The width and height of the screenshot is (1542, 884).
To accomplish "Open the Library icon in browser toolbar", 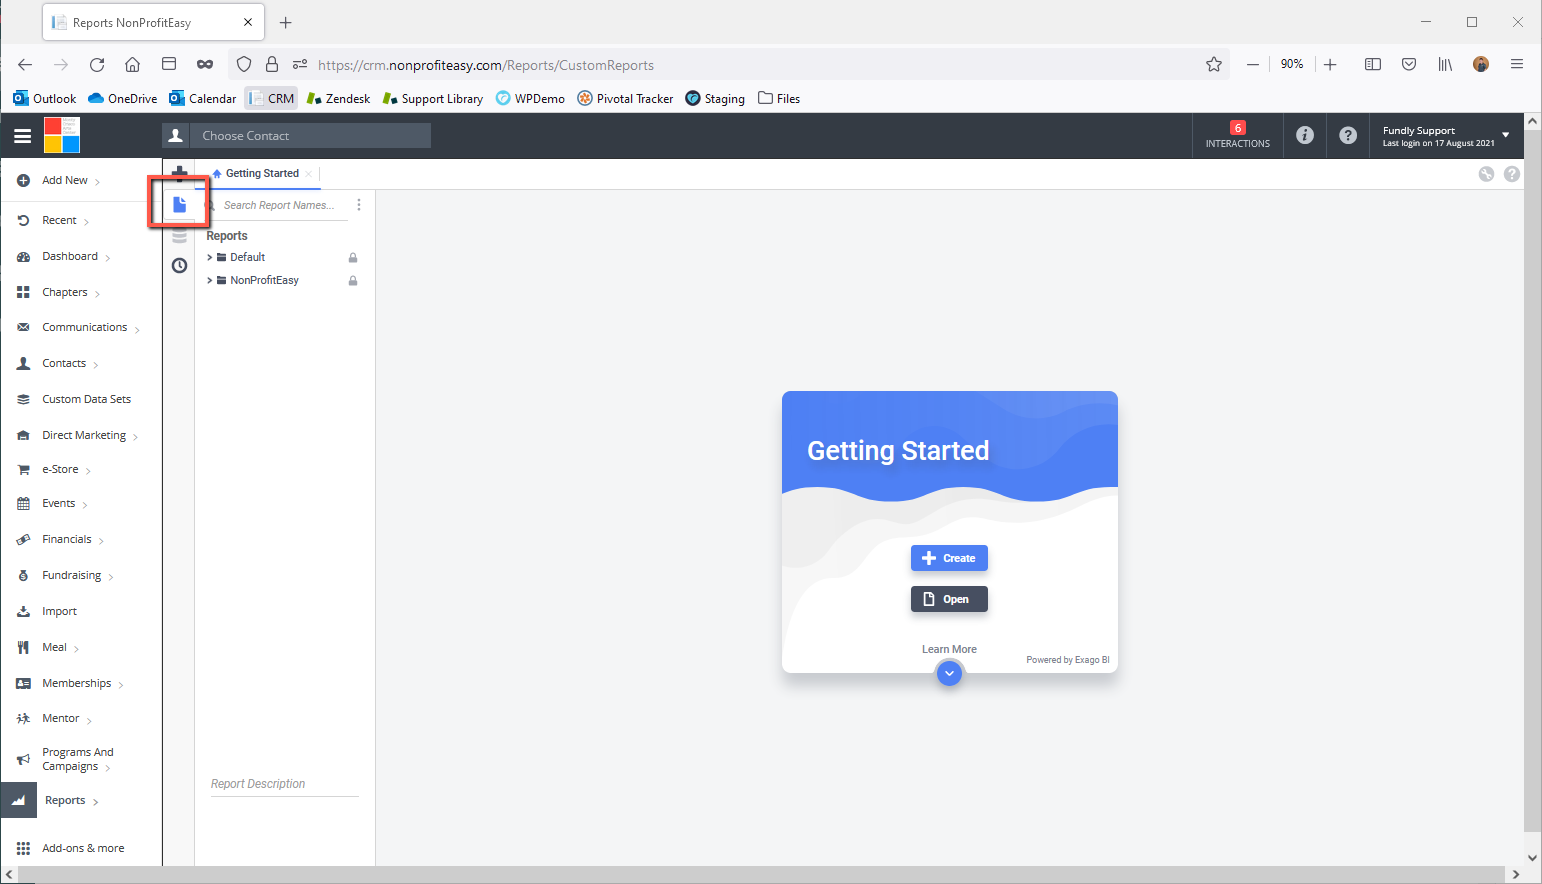I will 1445,64.
